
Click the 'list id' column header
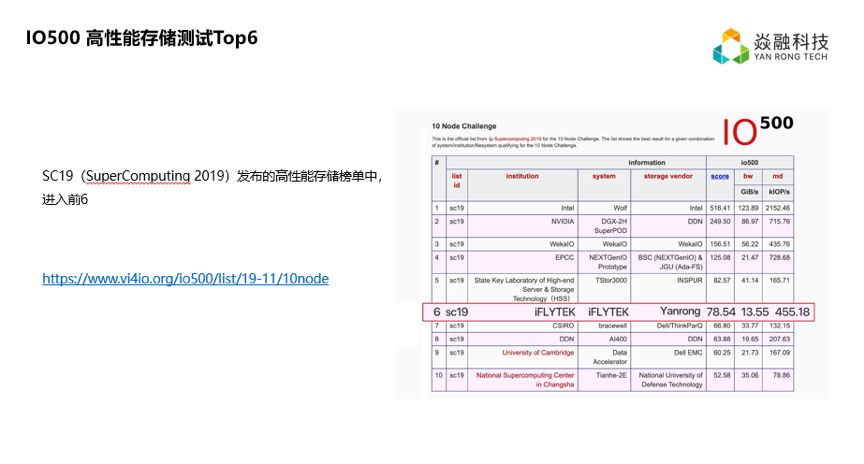click(457, 181)
